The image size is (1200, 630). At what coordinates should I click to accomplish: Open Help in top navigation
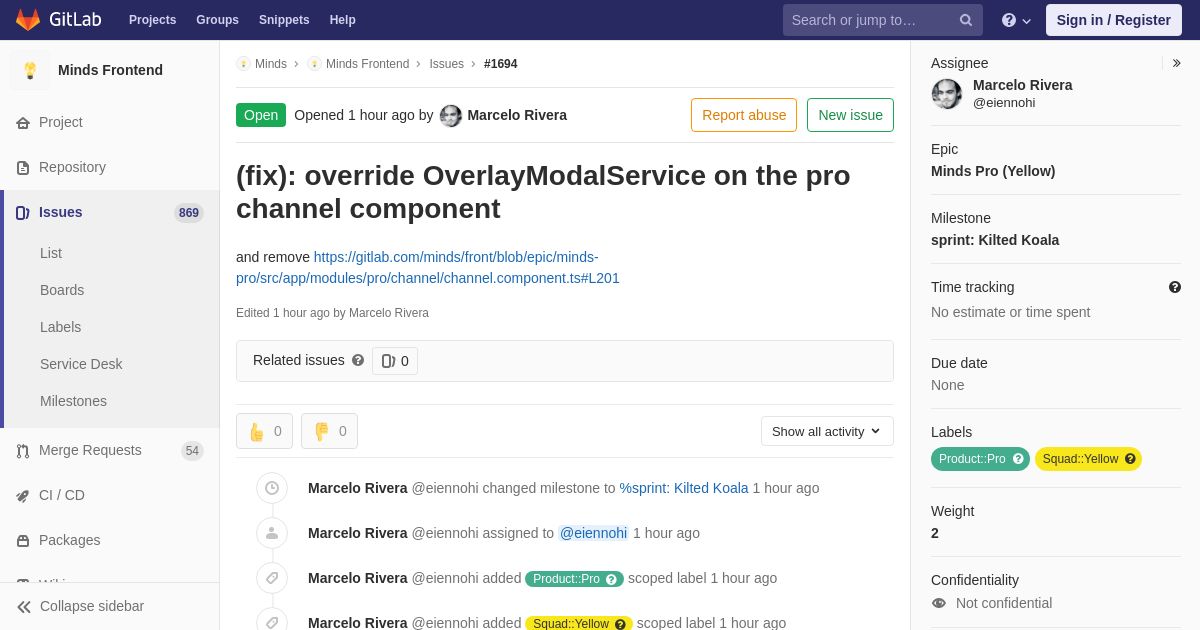pos(343,20)
